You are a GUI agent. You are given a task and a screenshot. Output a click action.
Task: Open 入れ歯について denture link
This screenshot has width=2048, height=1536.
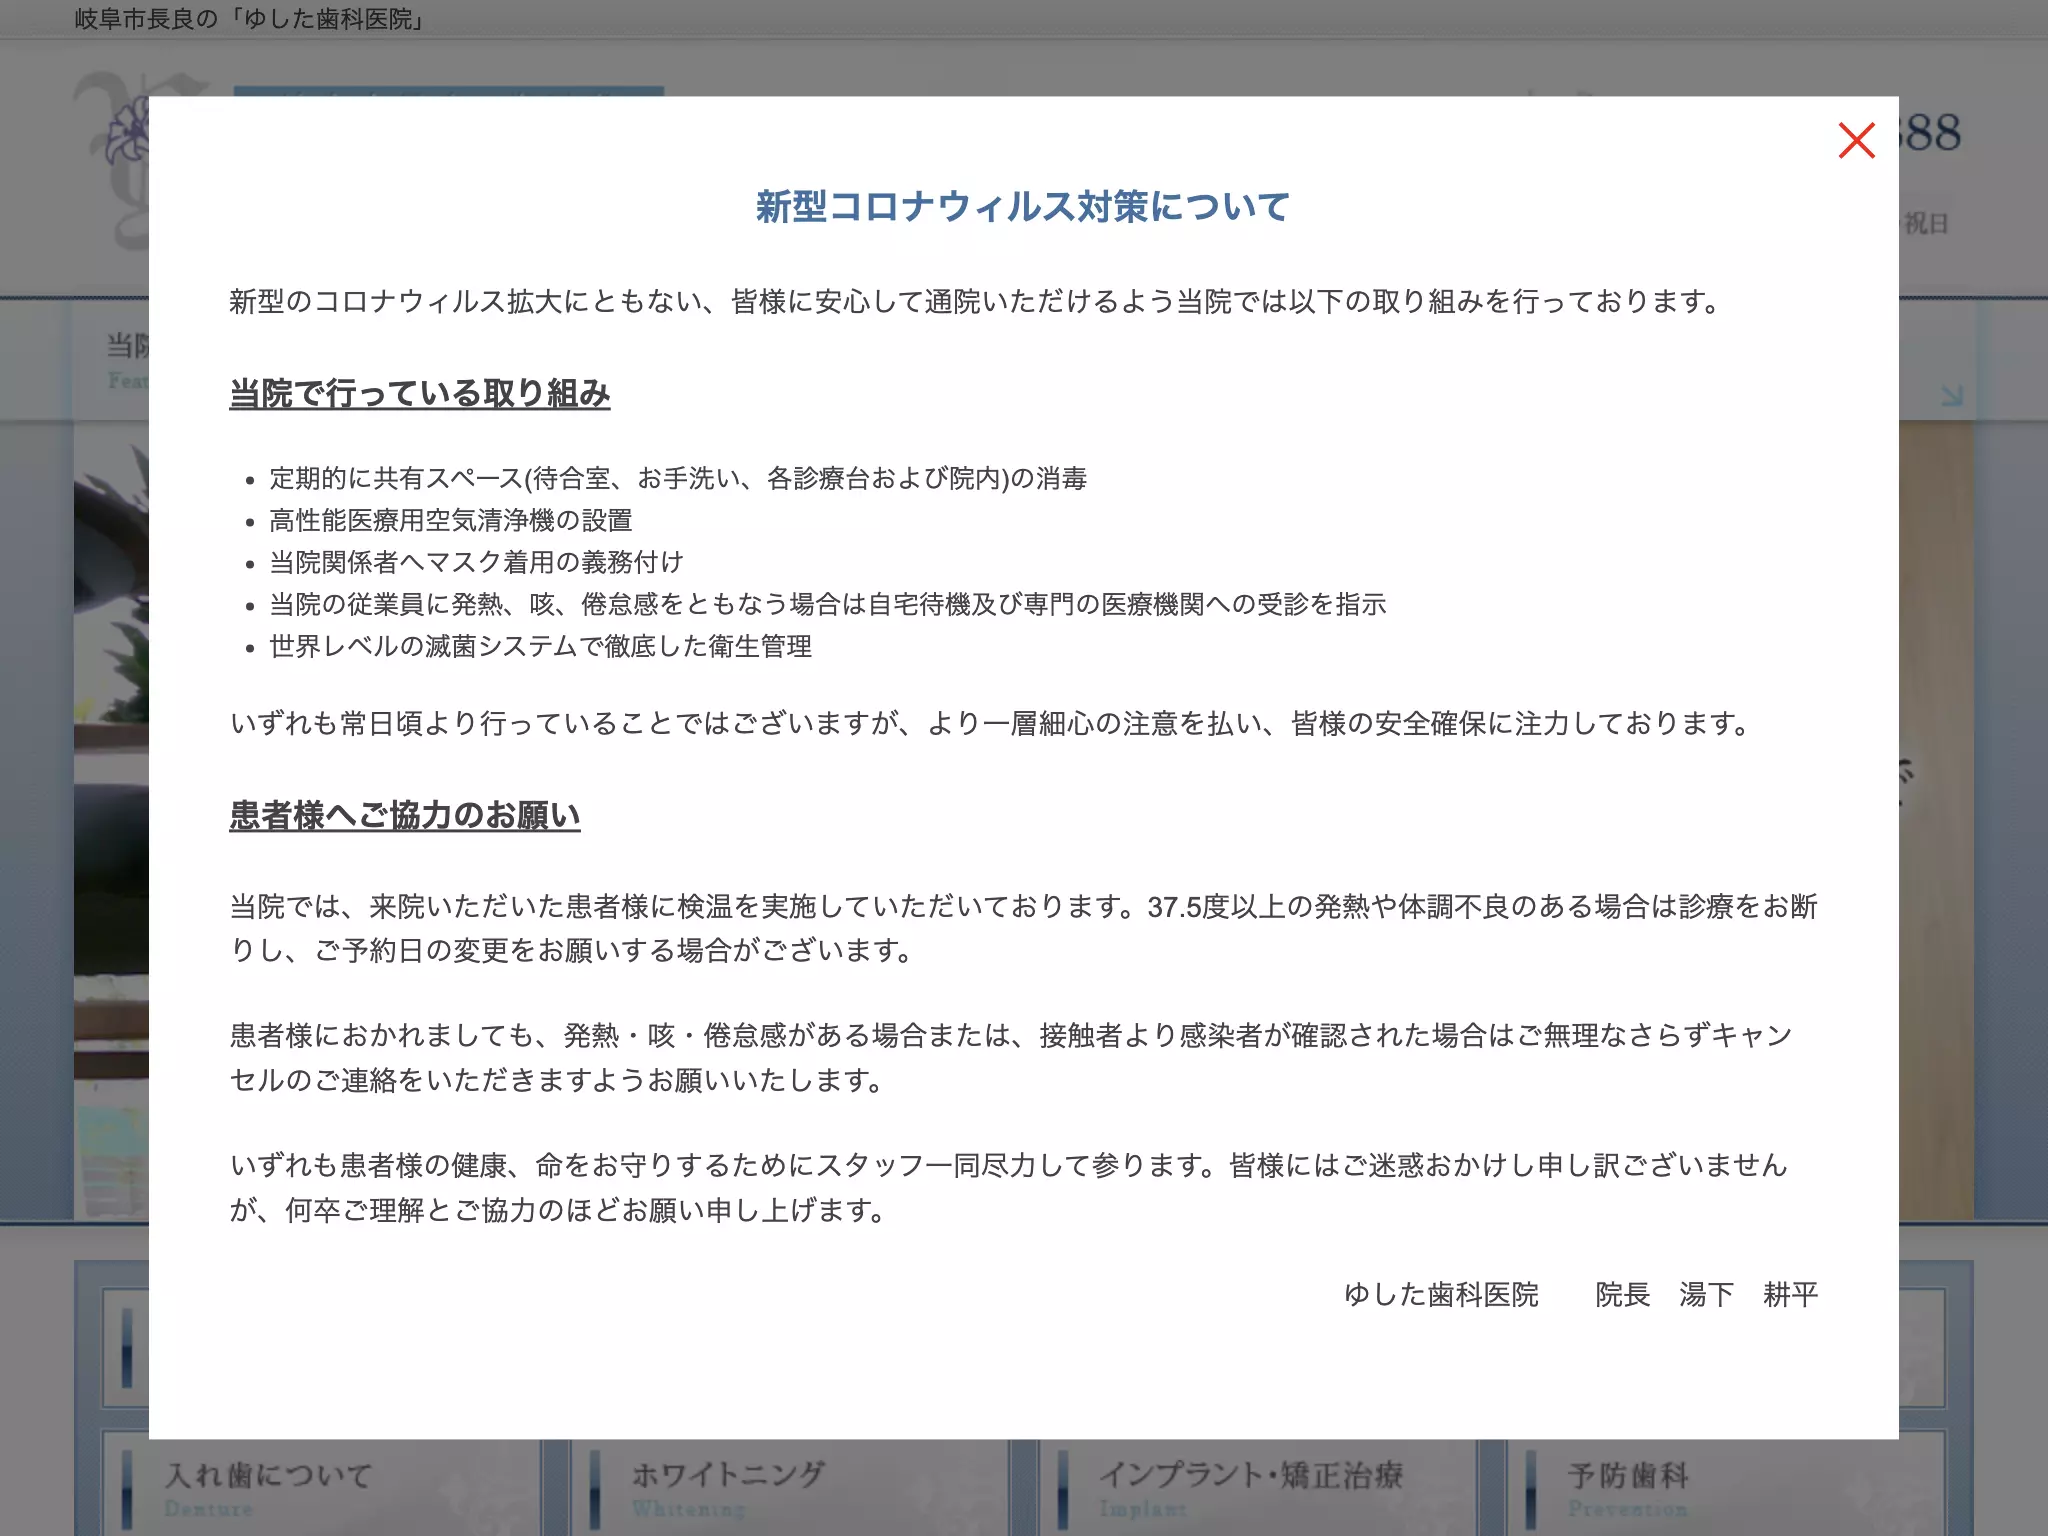[322, 1486]
